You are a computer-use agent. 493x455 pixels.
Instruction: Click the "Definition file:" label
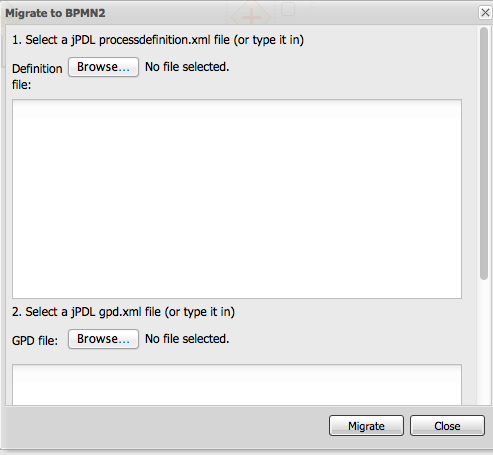[x=37, y=77]
